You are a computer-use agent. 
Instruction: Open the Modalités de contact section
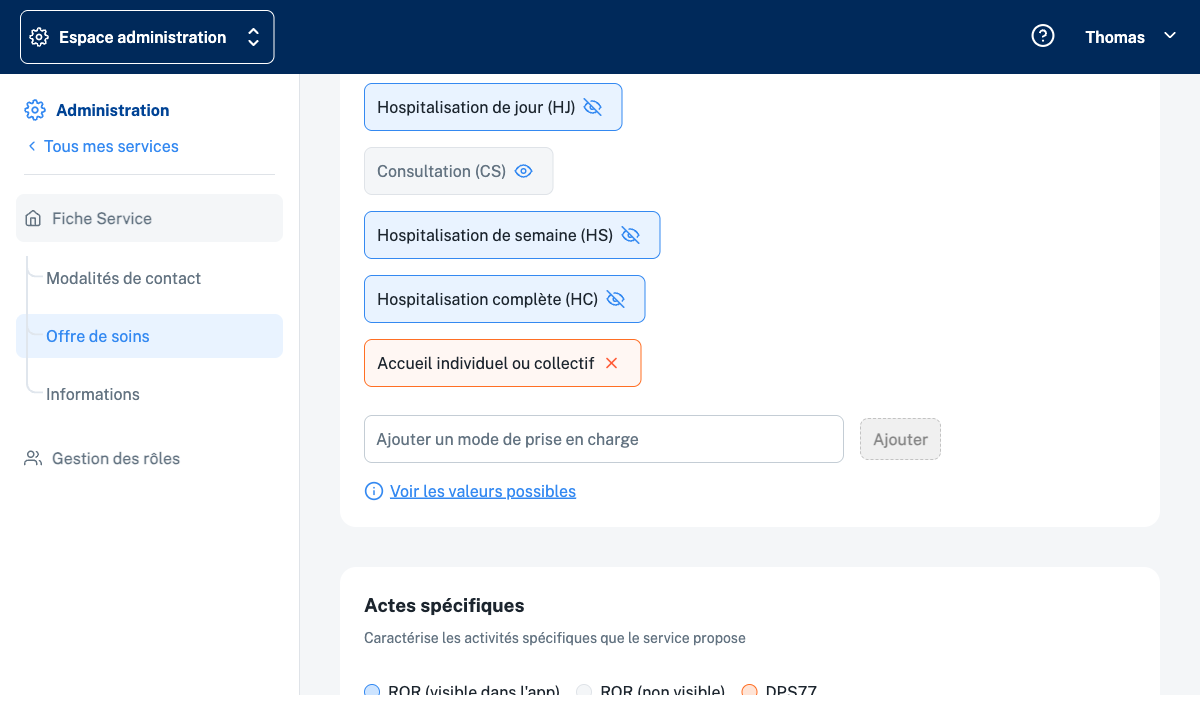pos(123,278)
